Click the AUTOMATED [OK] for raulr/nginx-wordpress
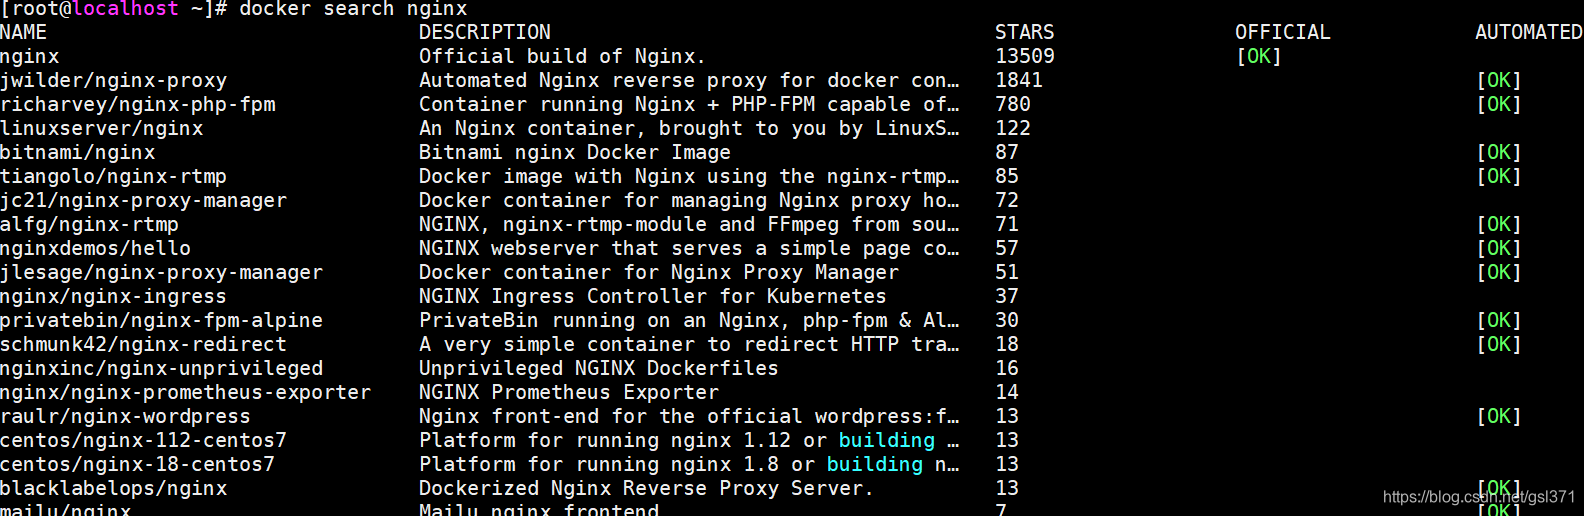The width and height of the screenshot is (1584, 516). point(1499,416)
